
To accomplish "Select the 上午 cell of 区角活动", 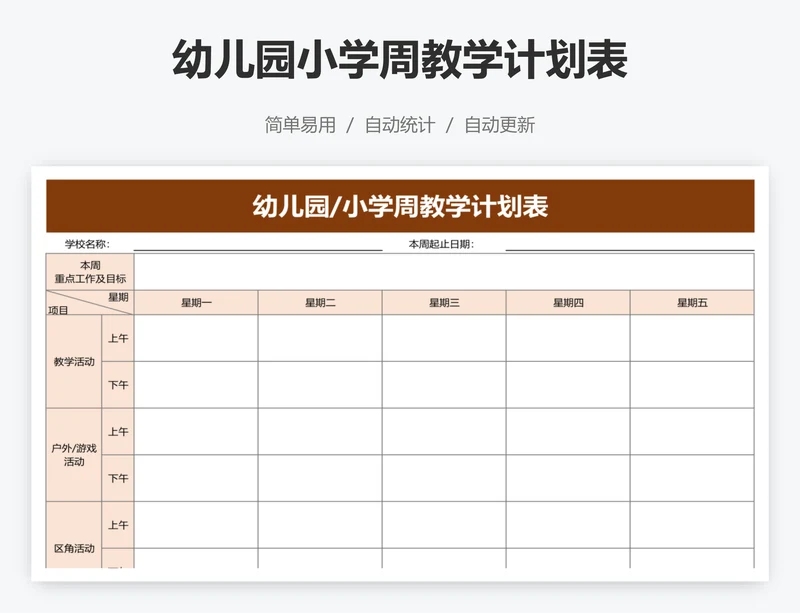I will coord(118,525).
